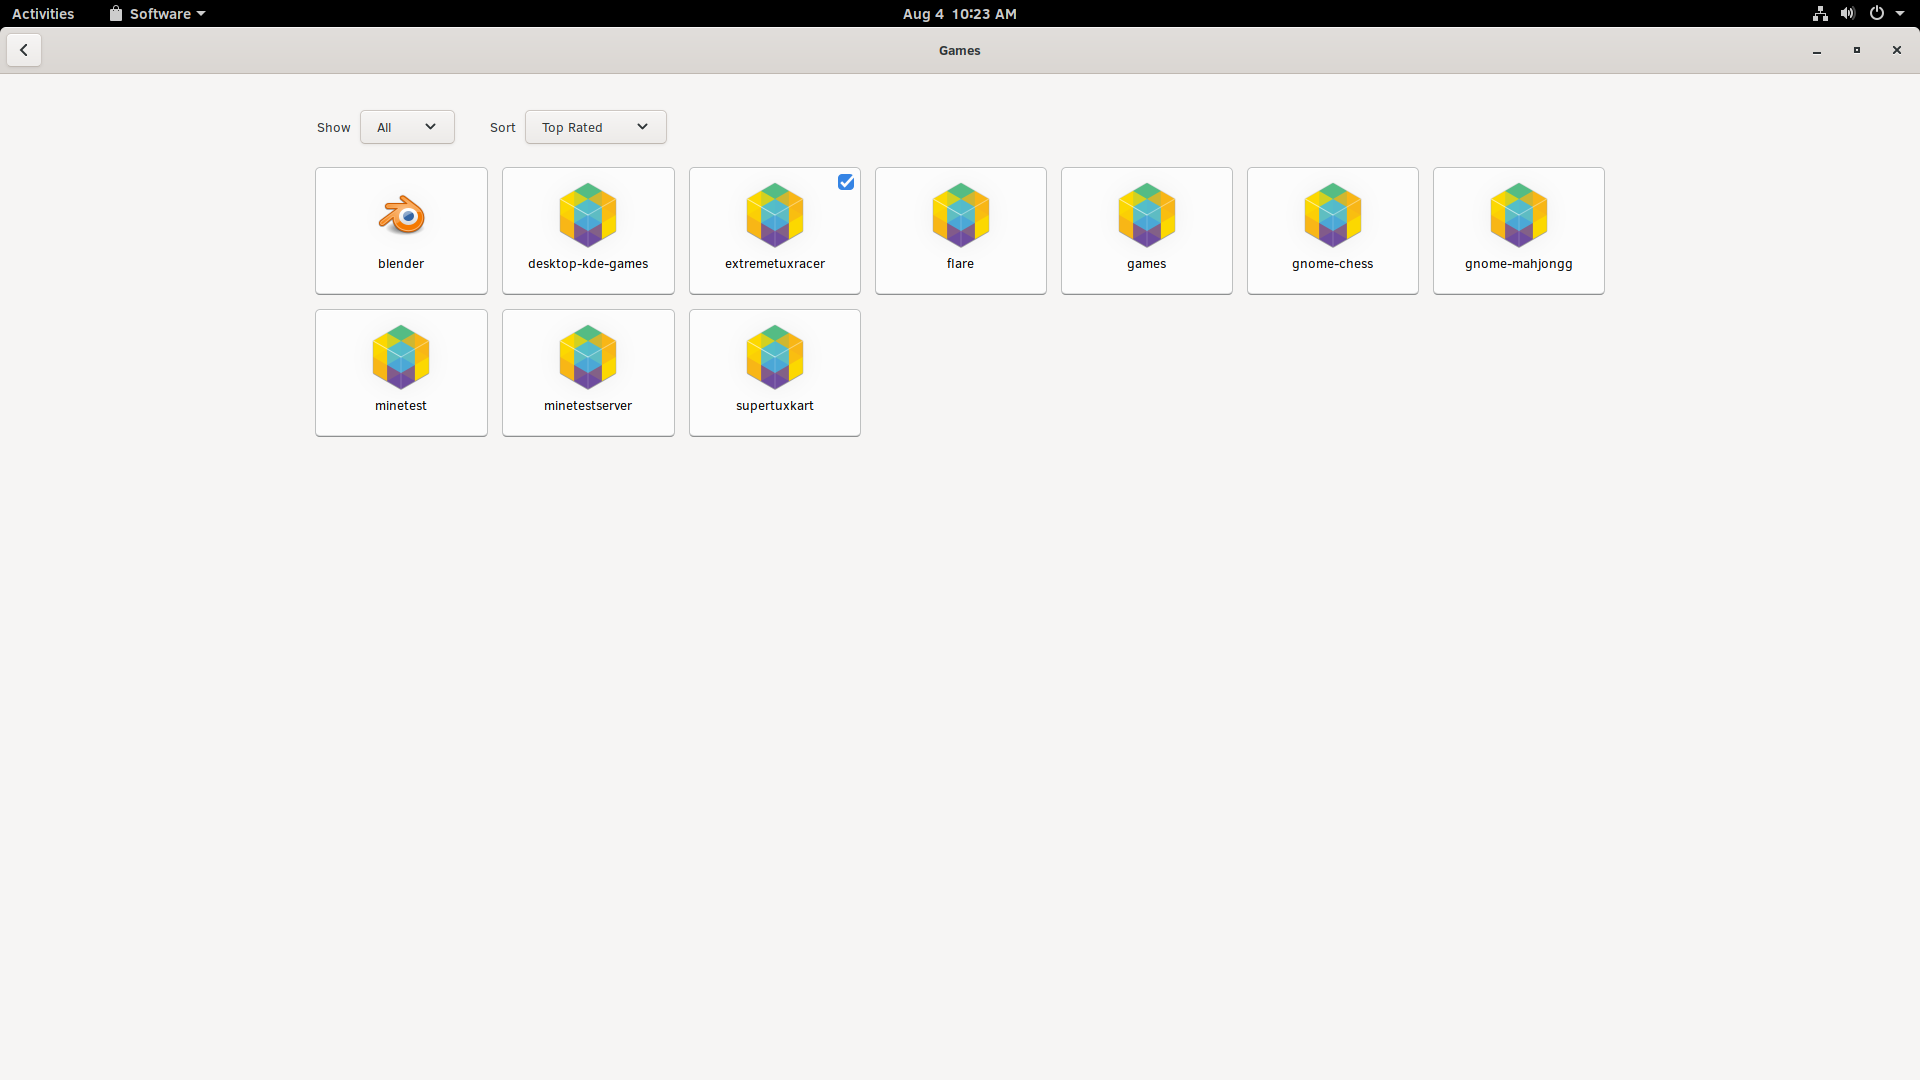Click the supertuxkart label text
This screenshot has width=1920, height=1080.
point(775,406)
